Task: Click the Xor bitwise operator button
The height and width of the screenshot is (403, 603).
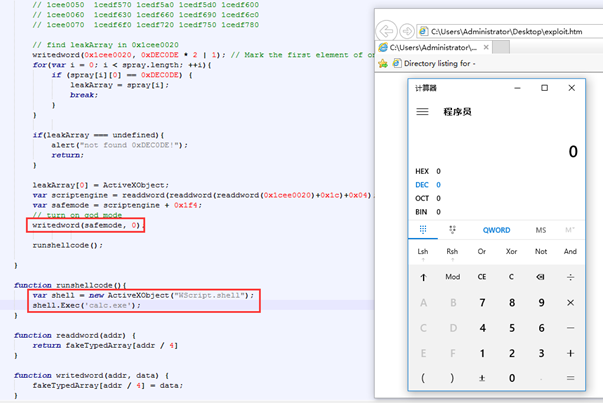Action: point(511,251)
